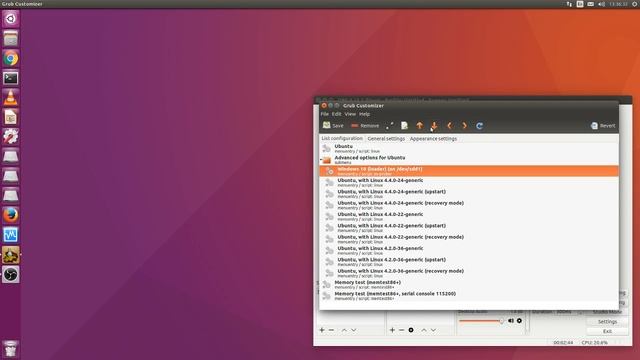Remove source with the minus icon in OBS

click(x=402, y=330)
